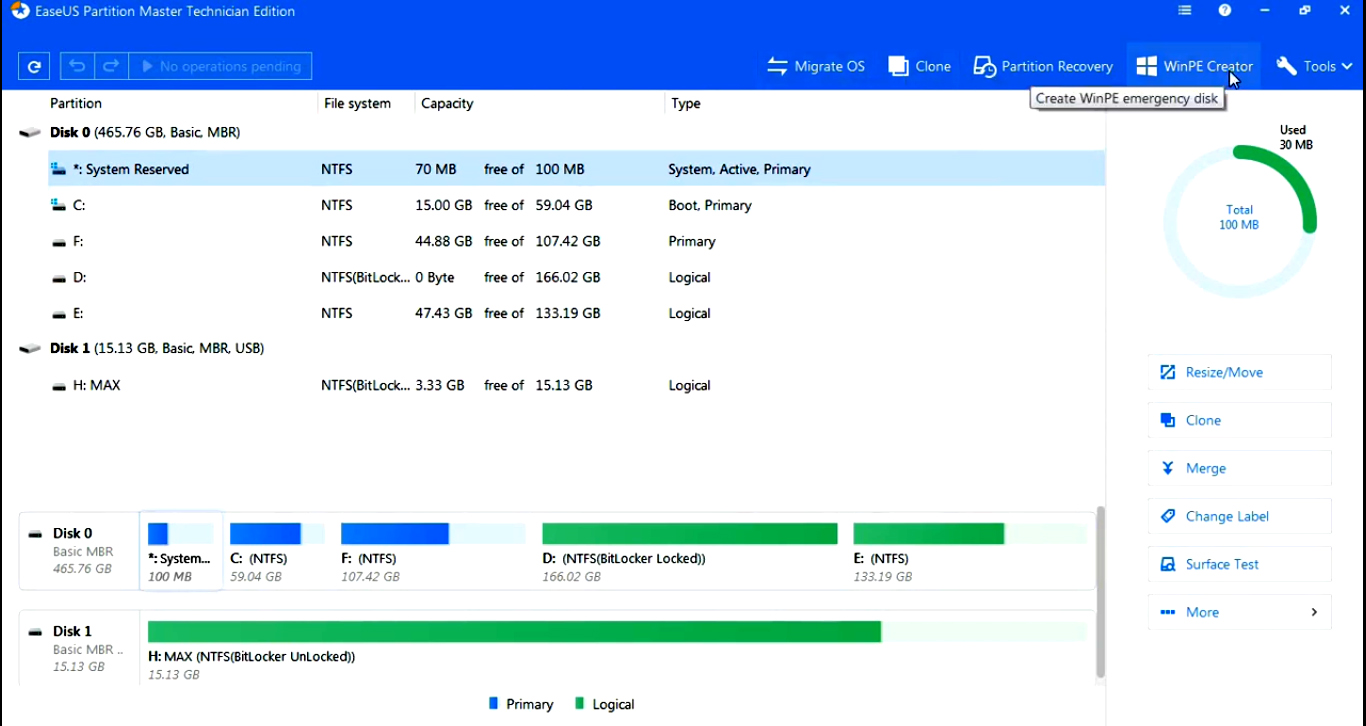Viewport: 1366px width, 726px height.
Task: Click the Windows icon beside System Reserved
Action: coord(58,169)
